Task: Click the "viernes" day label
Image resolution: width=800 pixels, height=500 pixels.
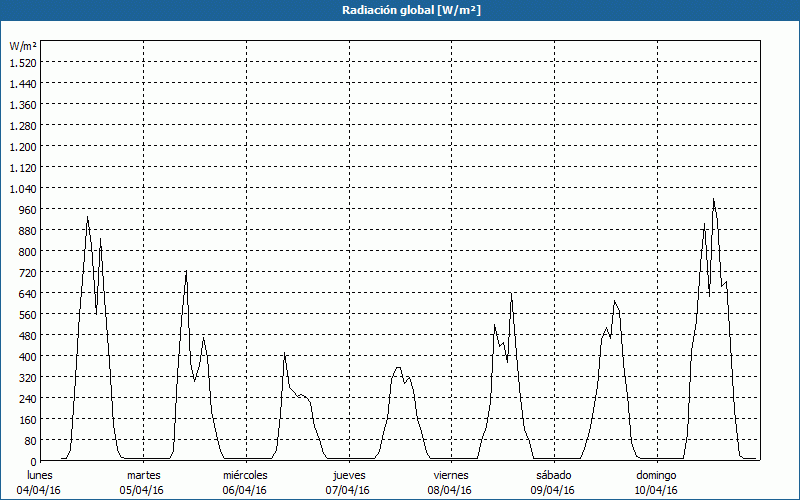Action: point(451,475)
